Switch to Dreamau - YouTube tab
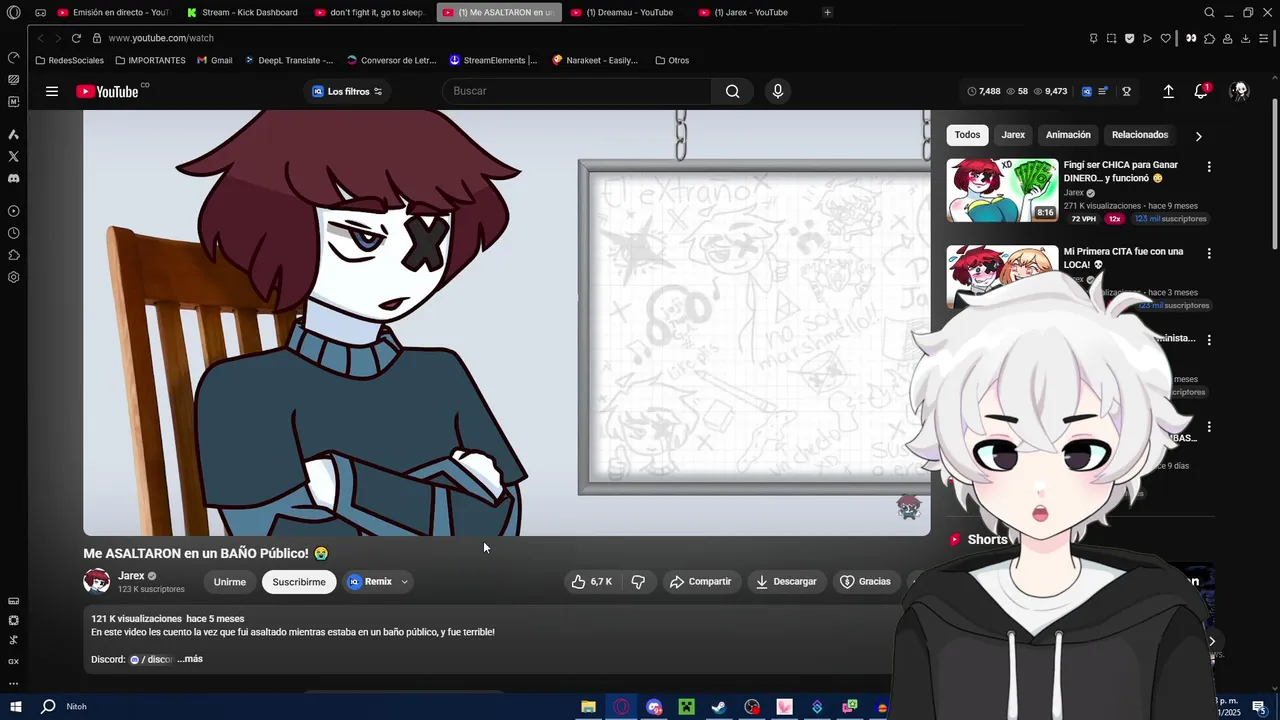Viewport: 1280px width, 720px height. (626, 12)
